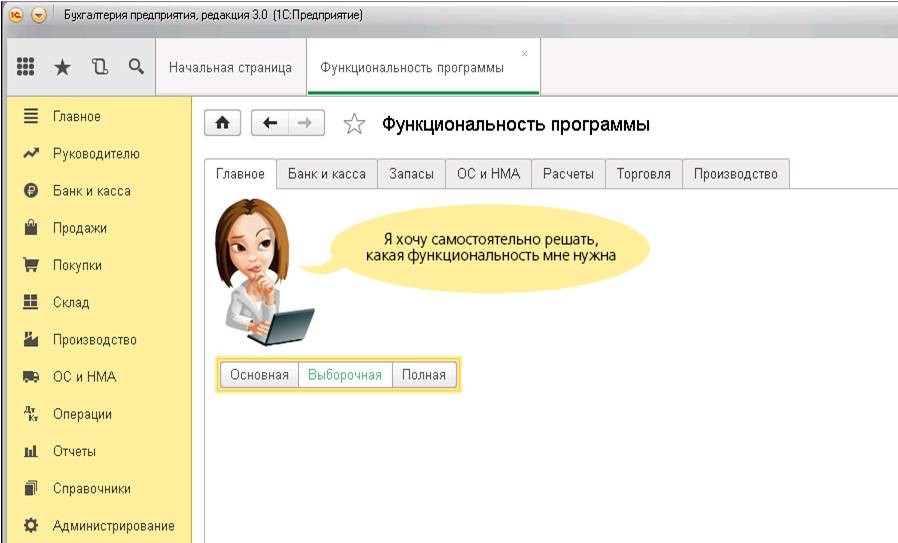Image resolution: width=898 pixels, height=543 pixels.
Task: Switch to Запасы tab
Action: (x=411, y=174)
